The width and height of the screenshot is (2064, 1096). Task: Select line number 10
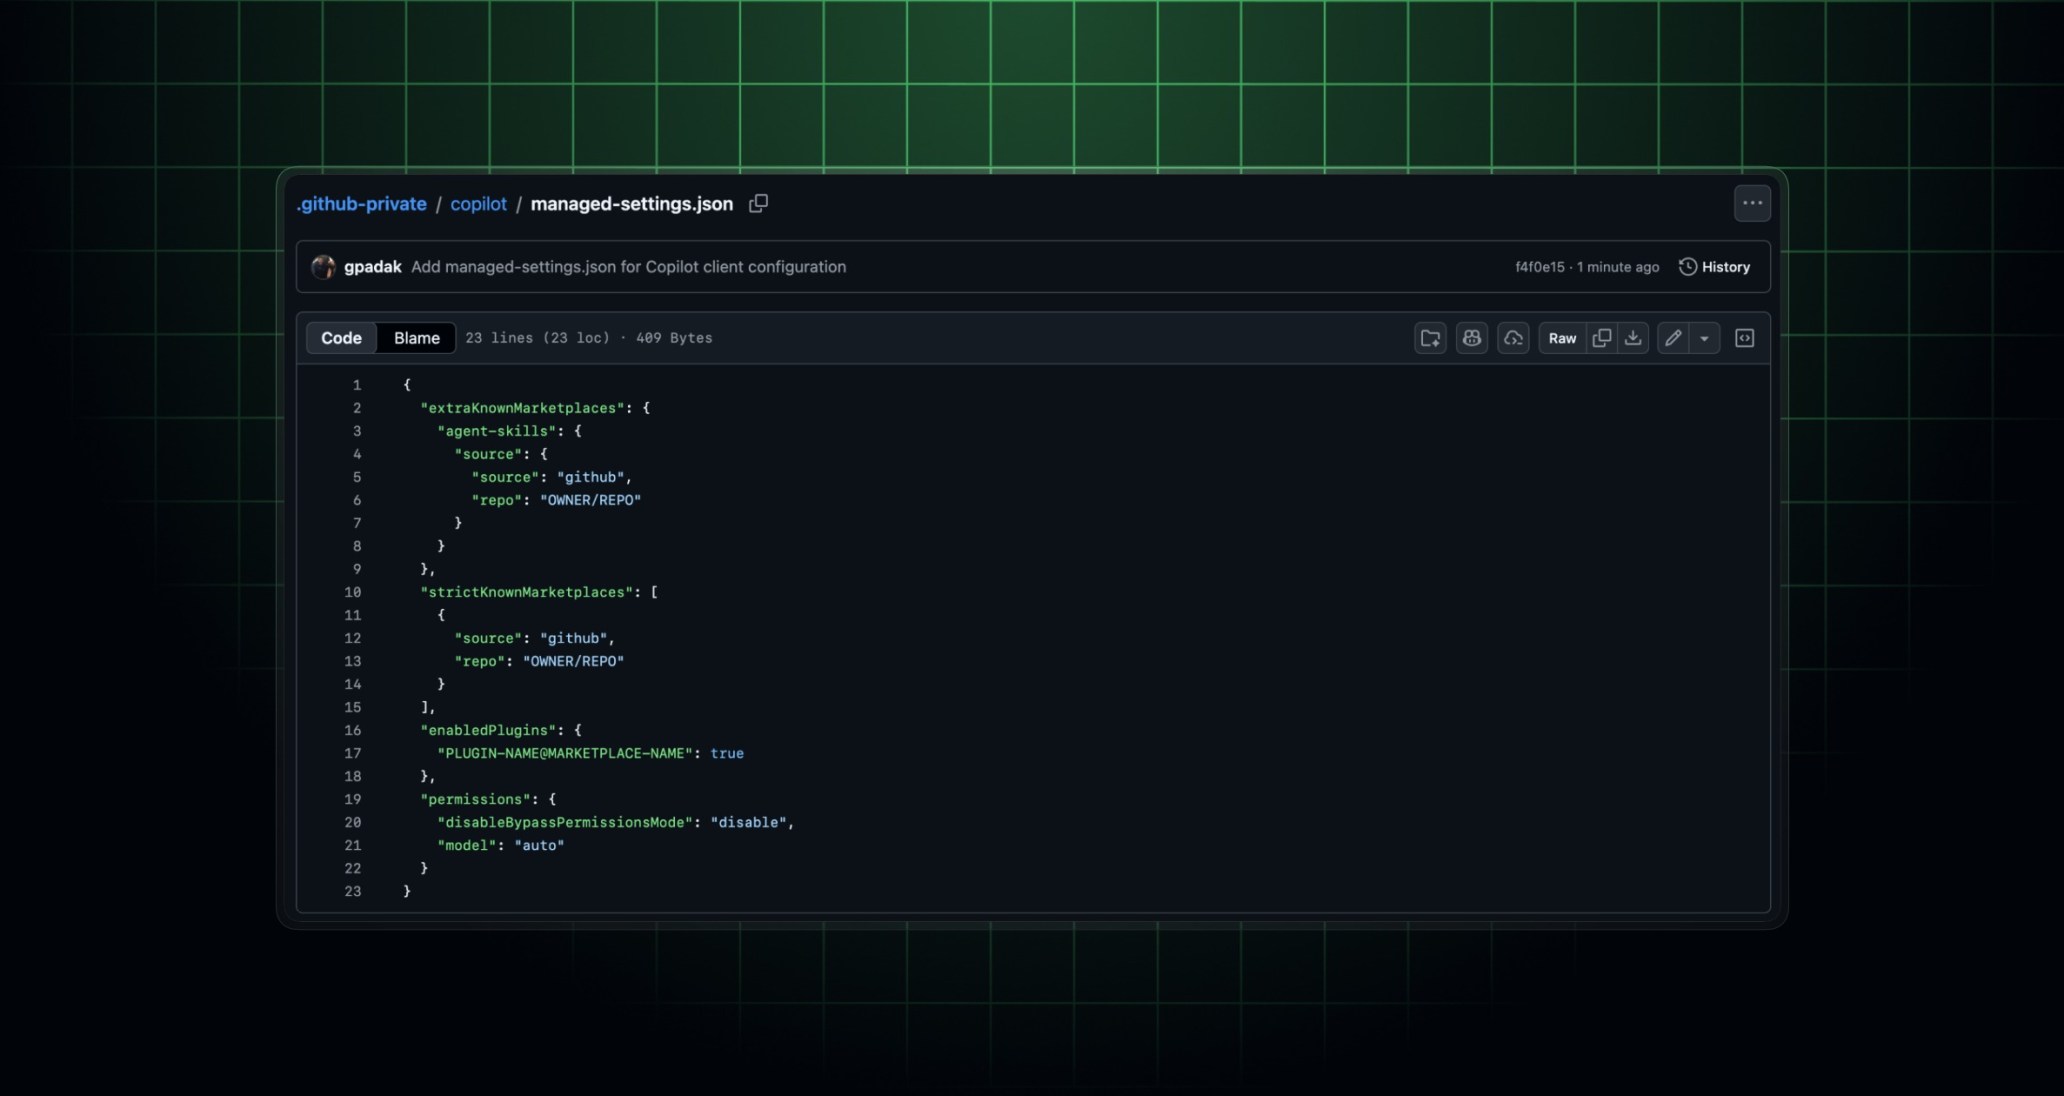tap(352, 592)
